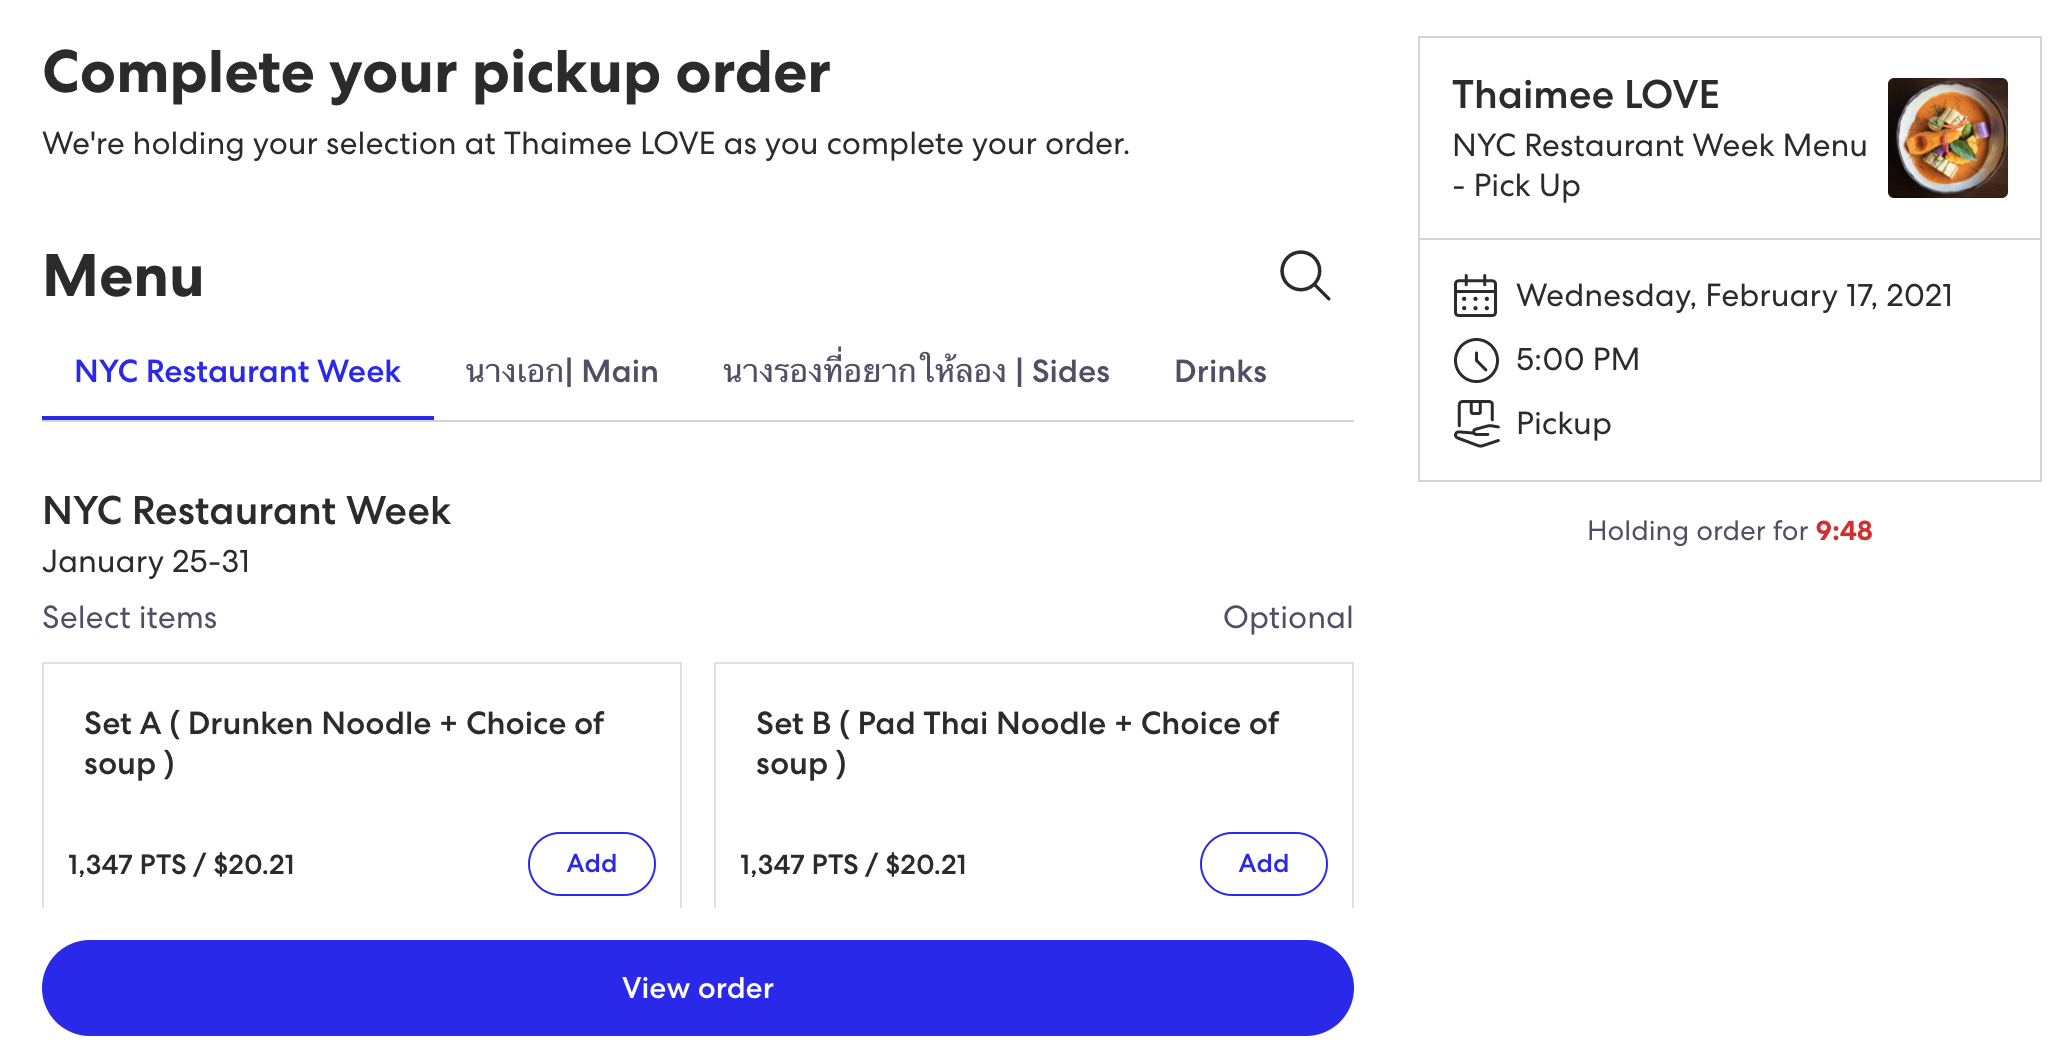Switch to the Drinks tab
Screen dimensions: 2060x1055
pos(1220,371)
